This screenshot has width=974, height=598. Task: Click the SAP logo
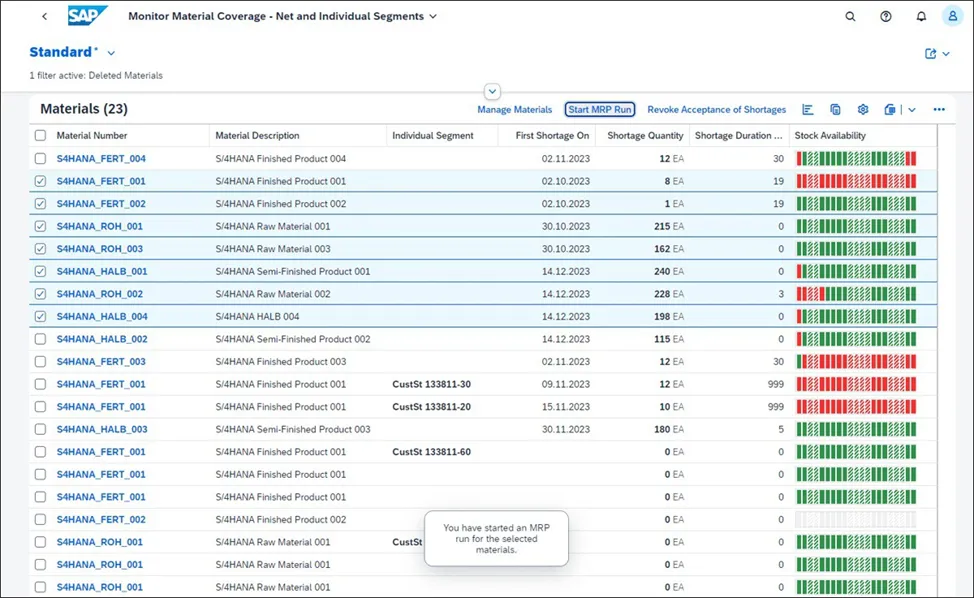(x=88, y=16)
